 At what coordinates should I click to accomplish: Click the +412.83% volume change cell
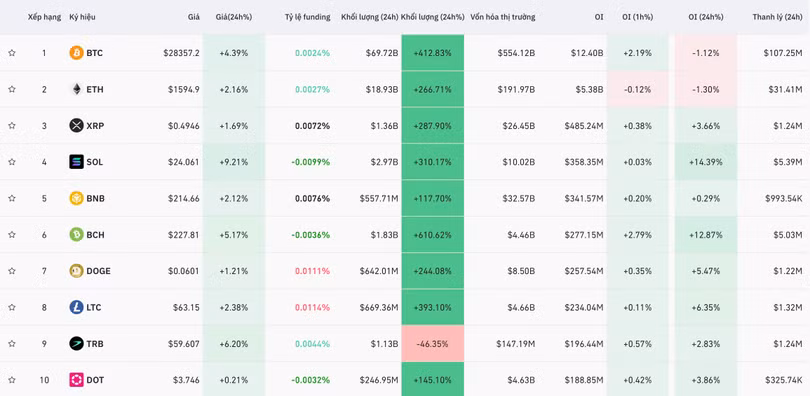point(432,53)
